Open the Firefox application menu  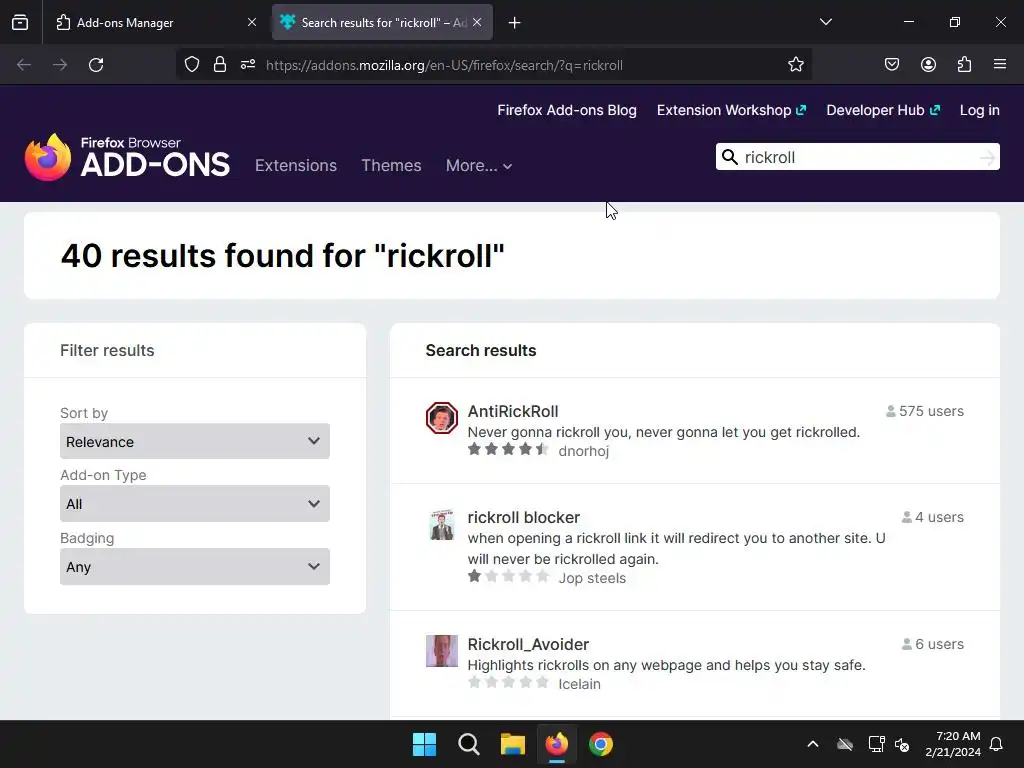(x=1000, y=65)
